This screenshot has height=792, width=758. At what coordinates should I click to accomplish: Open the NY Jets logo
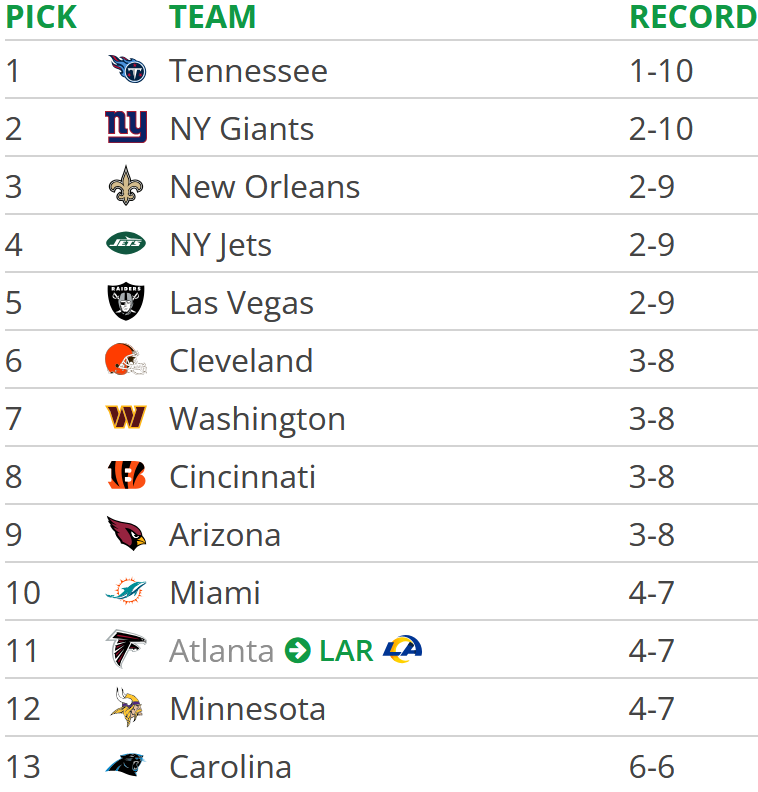[x=126, y=243]
